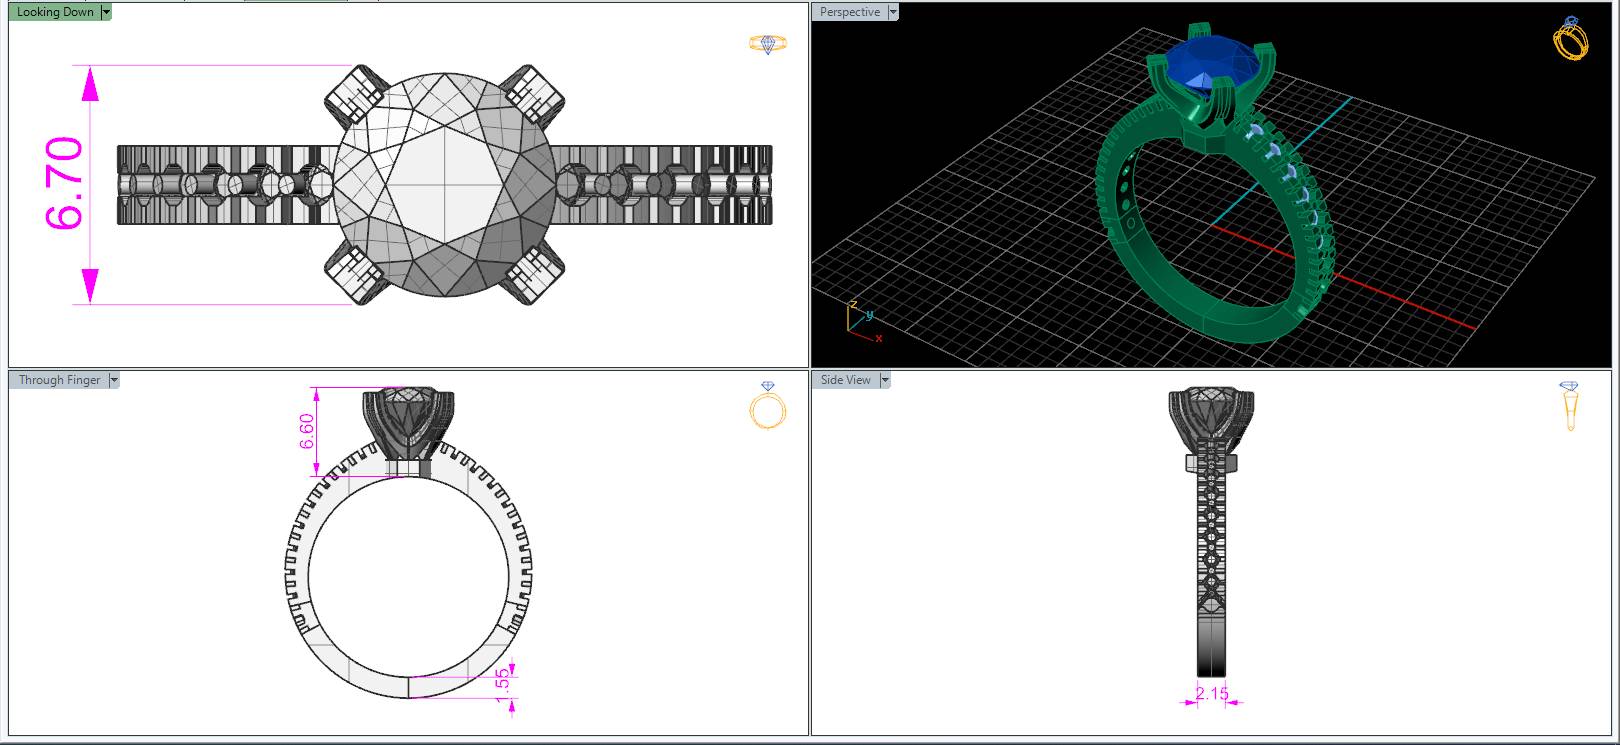Select the Through Finger viewport title
The height and width of the screenshot is (745, 1620).
coord(59,380)
